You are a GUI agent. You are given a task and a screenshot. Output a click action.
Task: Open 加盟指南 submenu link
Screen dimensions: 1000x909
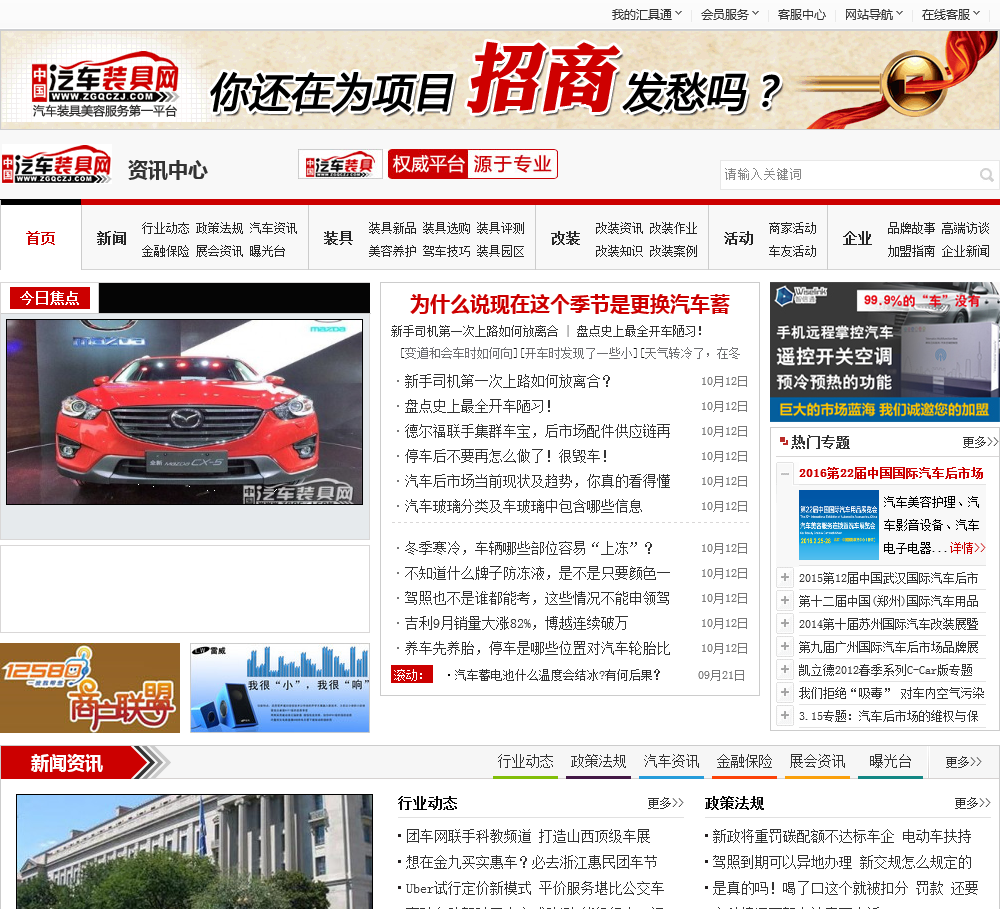(x=911, y=251)
